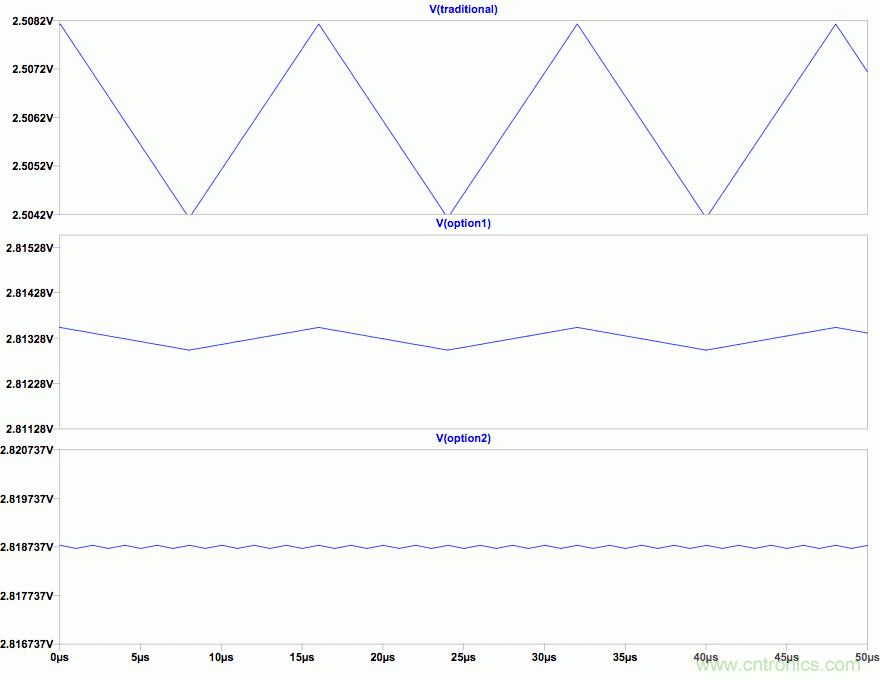Viewport: 880px width, 680px height.
Task: Click the 2.816737V axis tick label
Action: pyautogui.click(x=27, y=643)
